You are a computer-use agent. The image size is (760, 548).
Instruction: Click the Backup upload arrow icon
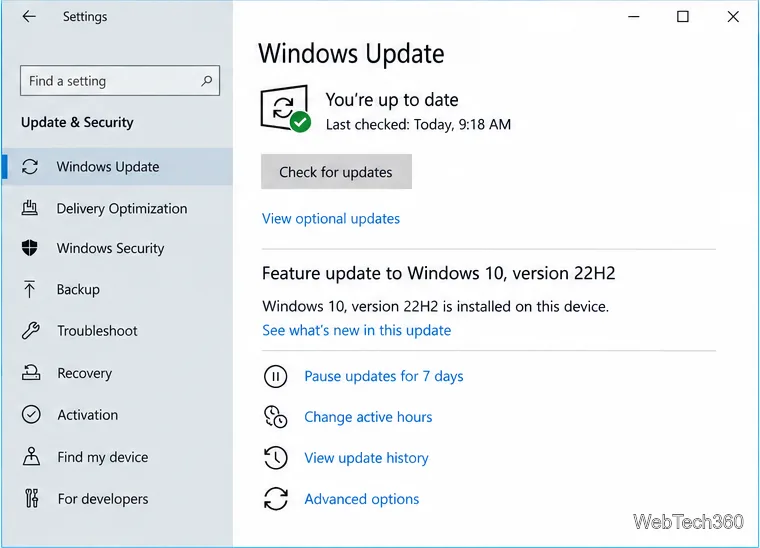click(30, 289)
